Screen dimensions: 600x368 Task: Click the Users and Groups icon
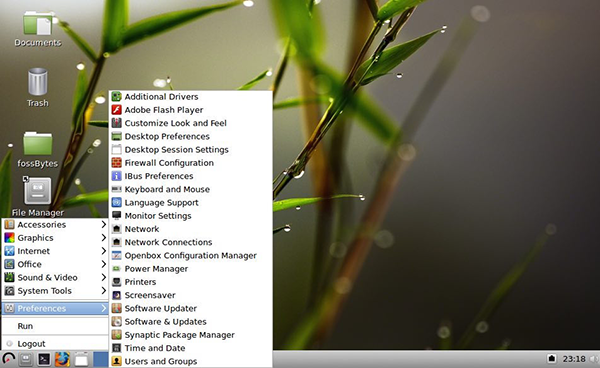pos(116,361)
